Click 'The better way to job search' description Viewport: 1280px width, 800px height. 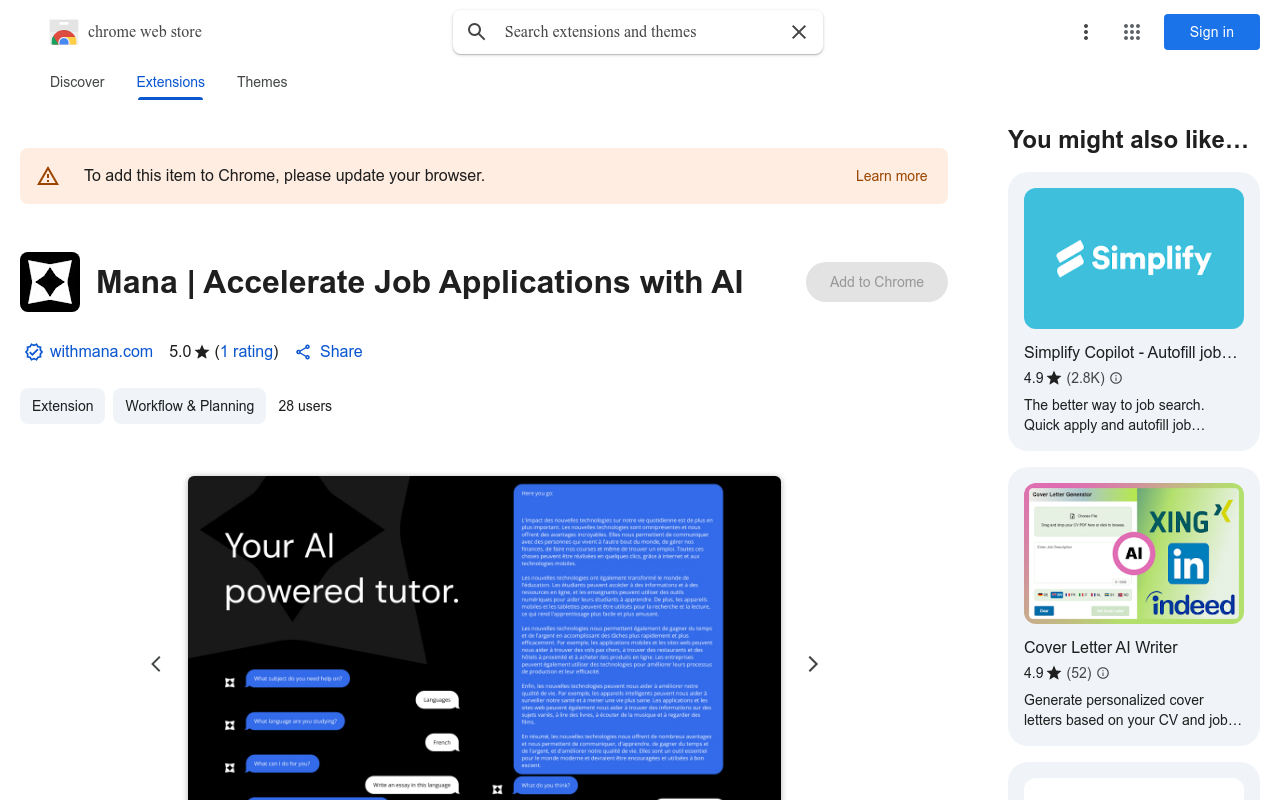tap(1115, 415)
